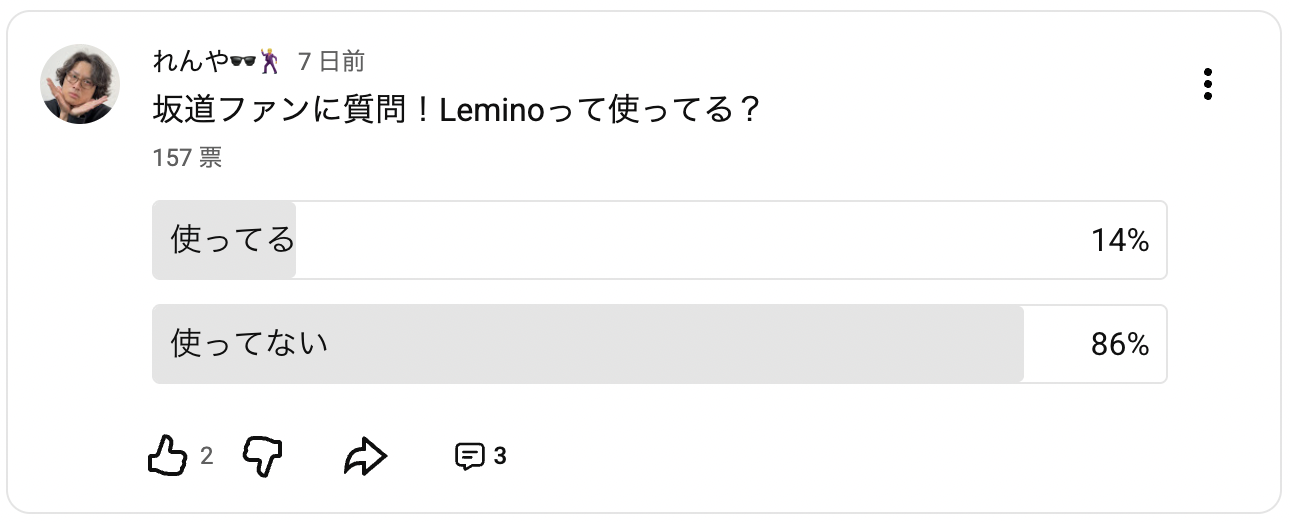Vote for the '使ってる' option label
This screenshot has width=1290, height=522.
tap(233, 240)
